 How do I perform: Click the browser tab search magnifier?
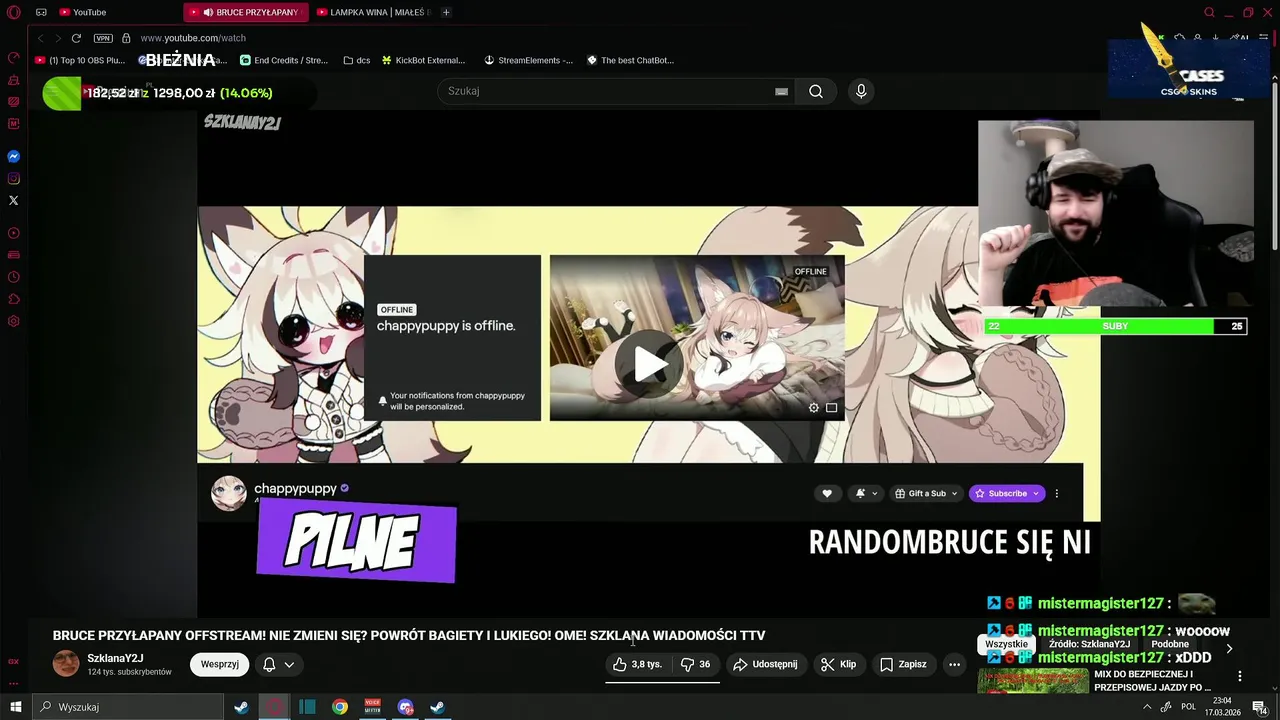click(x=1209, y=12)
